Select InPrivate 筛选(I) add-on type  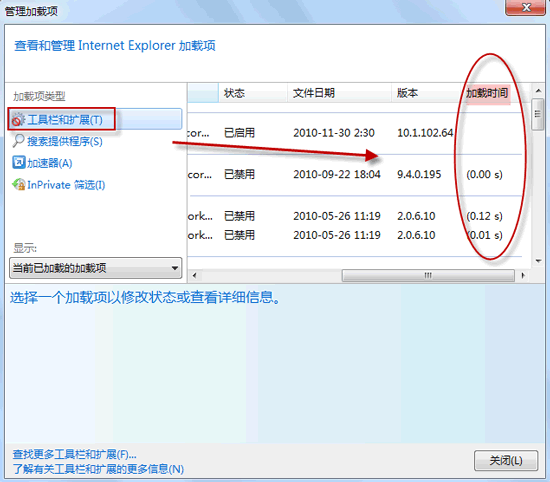coord(66,185)
